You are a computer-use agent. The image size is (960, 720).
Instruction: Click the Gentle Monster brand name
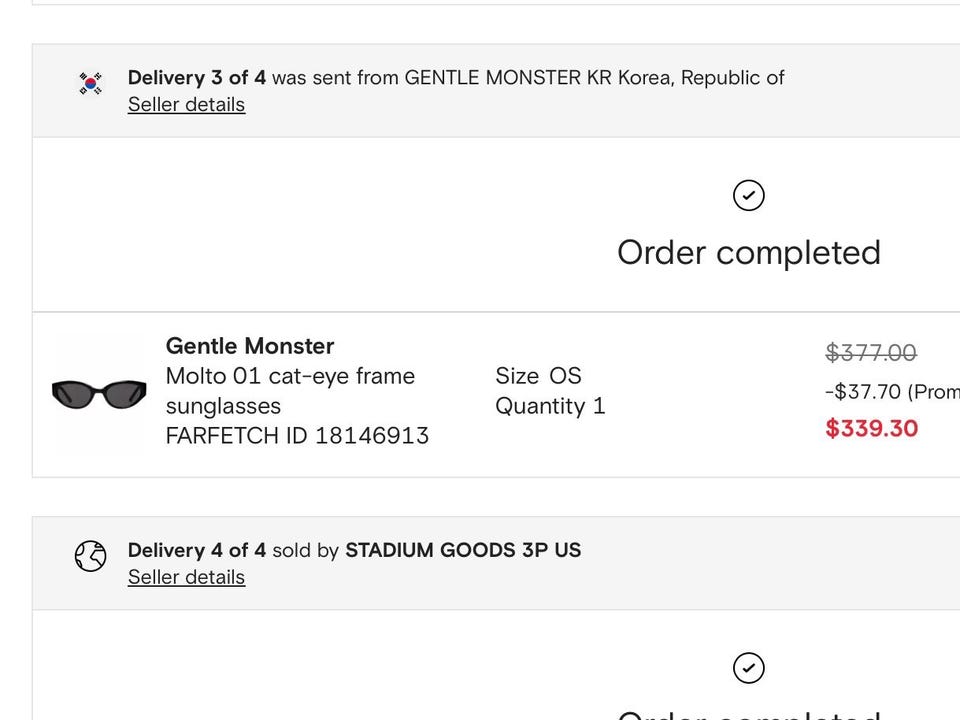click(x=250, y=346)
